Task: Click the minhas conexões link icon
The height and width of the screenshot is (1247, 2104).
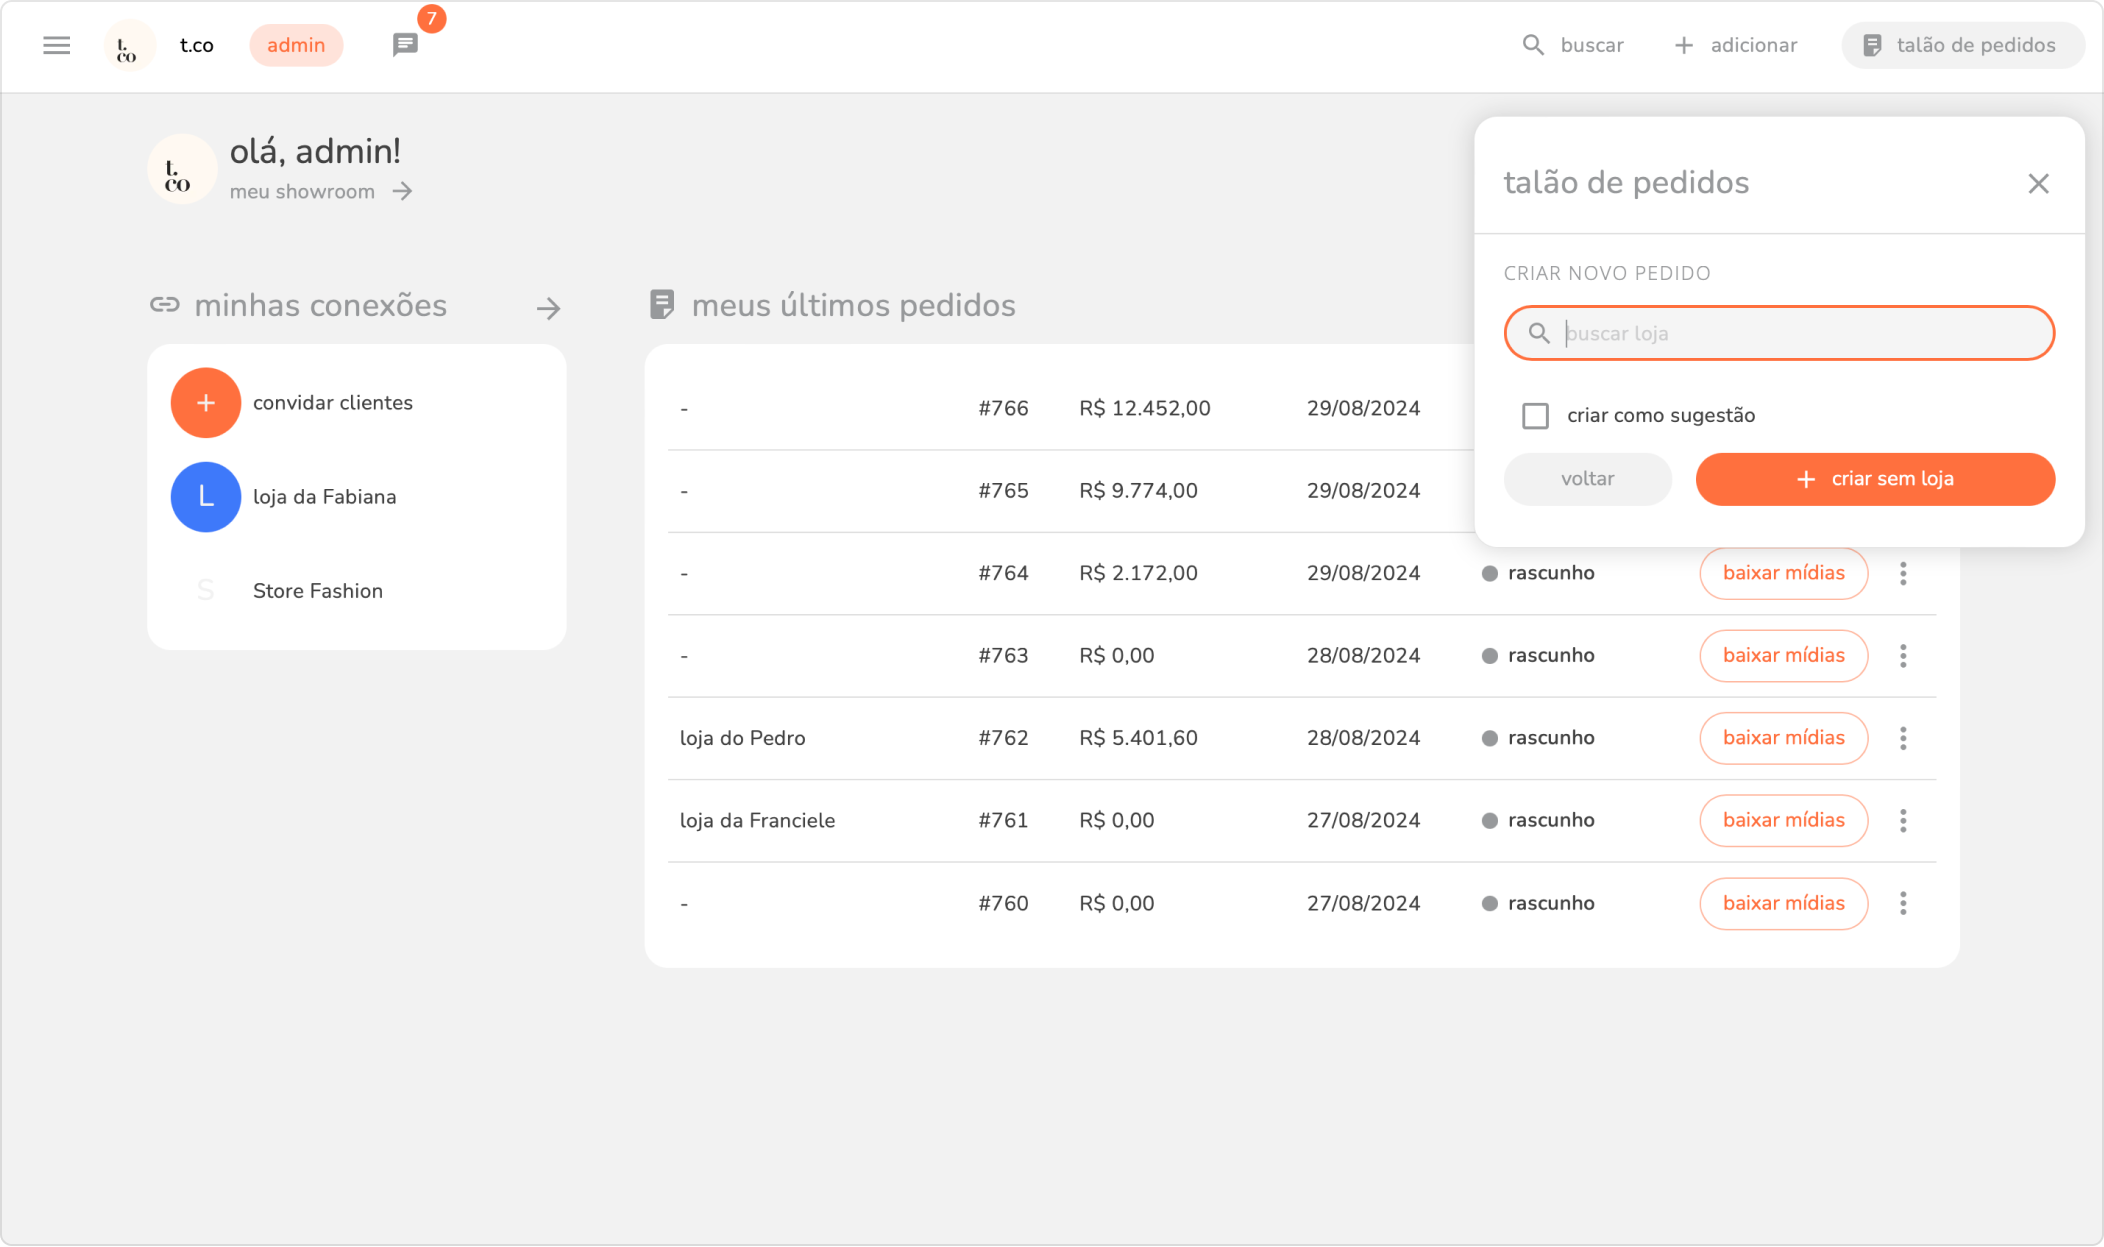Action: (x=165, y=305)
